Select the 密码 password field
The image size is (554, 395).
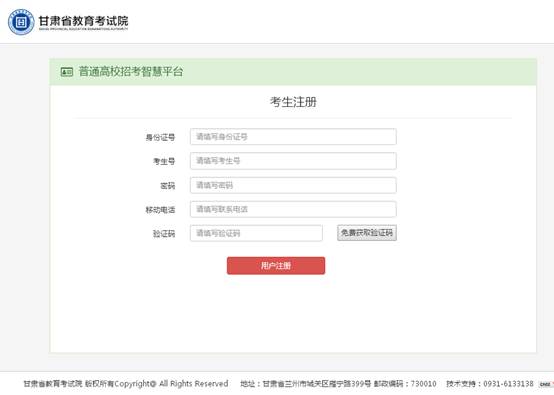[x=293, y=185]
